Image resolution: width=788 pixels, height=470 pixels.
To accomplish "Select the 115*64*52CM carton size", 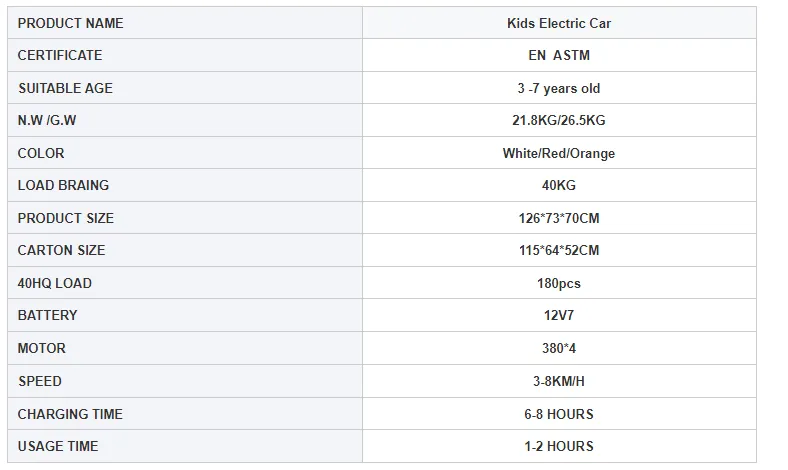I will coord(558,250).
